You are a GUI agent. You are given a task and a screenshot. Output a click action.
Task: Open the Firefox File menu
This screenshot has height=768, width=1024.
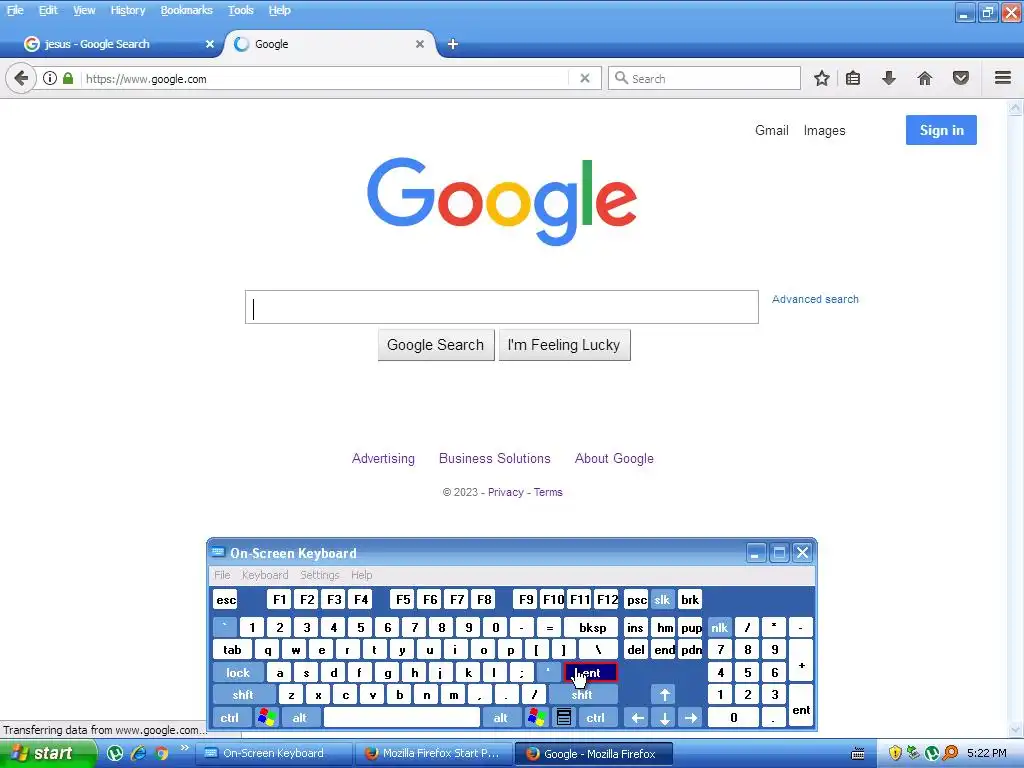[x=15, y=10]
